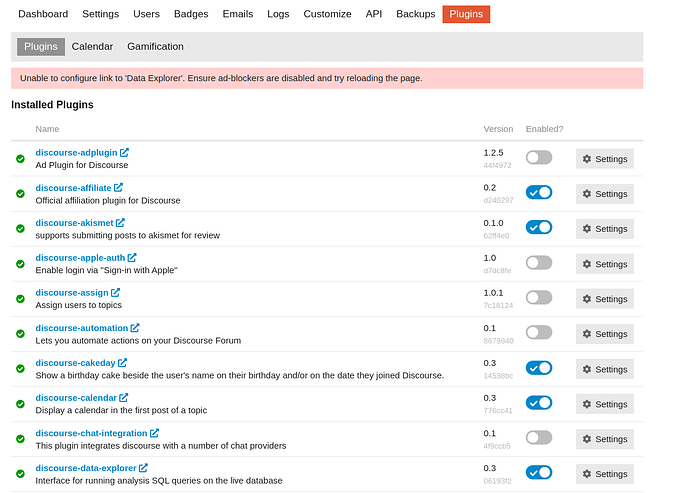Open Settings for discourse-akismet

click(605, 229)
